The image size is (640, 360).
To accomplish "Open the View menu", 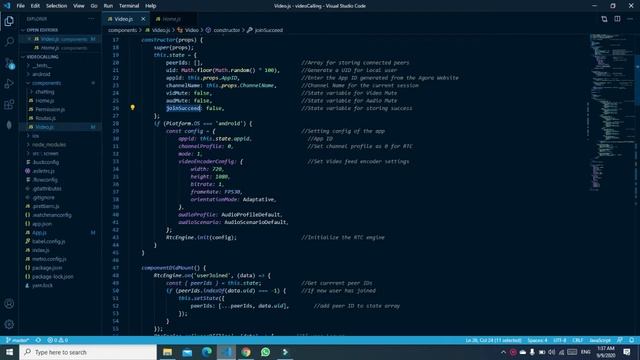I will coord(78,6).
